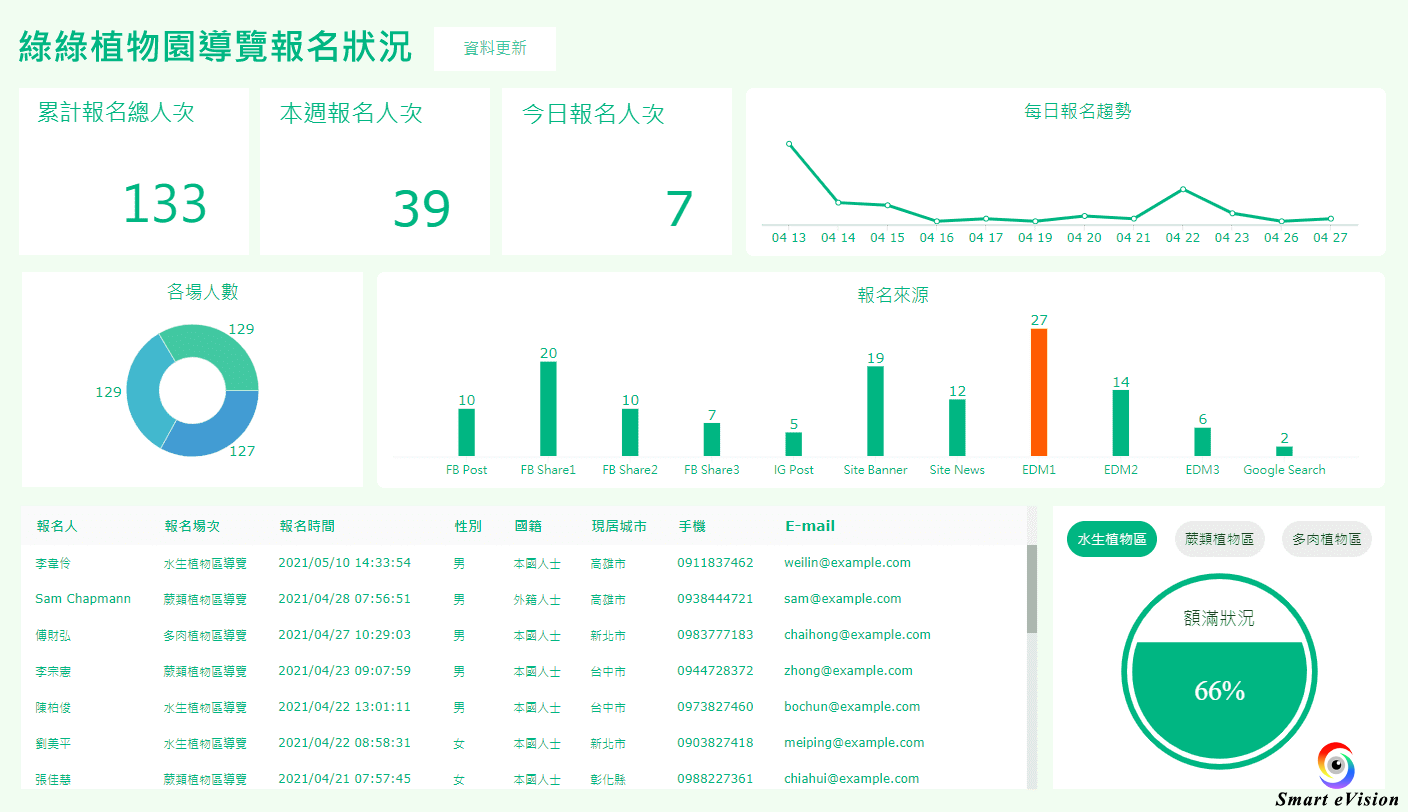1408x812 pixels.
Task: Click phone number 0983777183
Action: [715, 635]
